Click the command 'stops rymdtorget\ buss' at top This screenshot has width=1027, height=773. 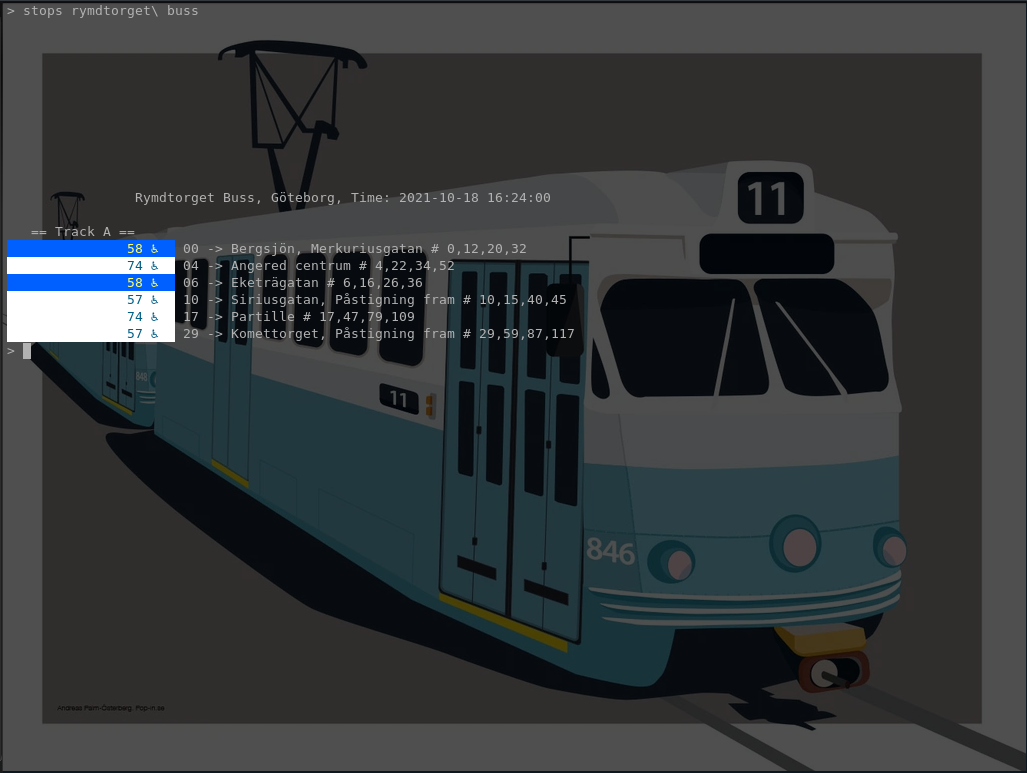111,10
